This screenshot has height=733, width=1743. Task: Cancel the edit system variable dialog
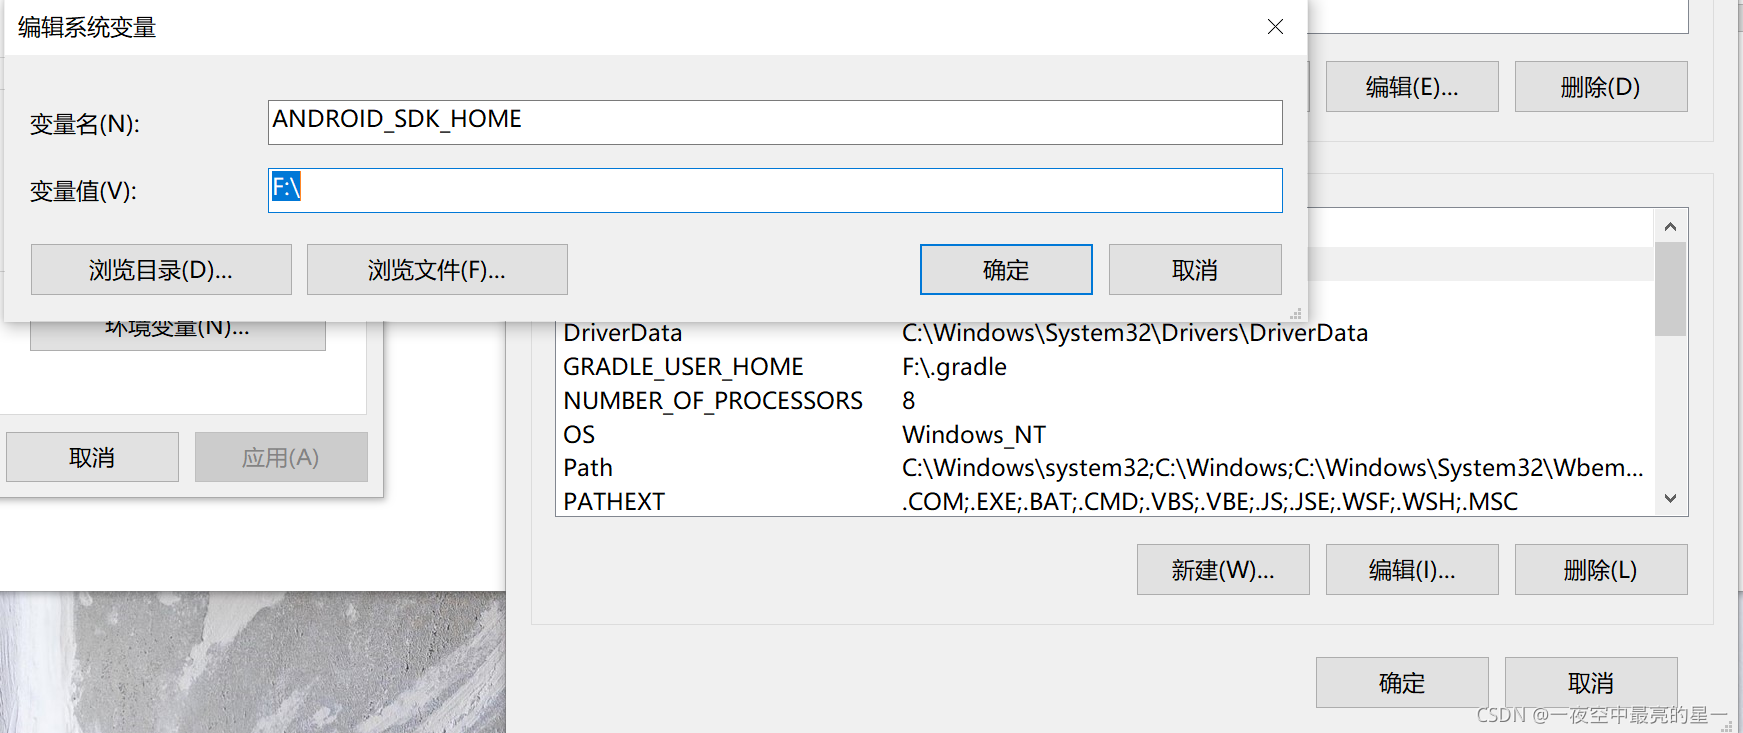pos(1195,270)
